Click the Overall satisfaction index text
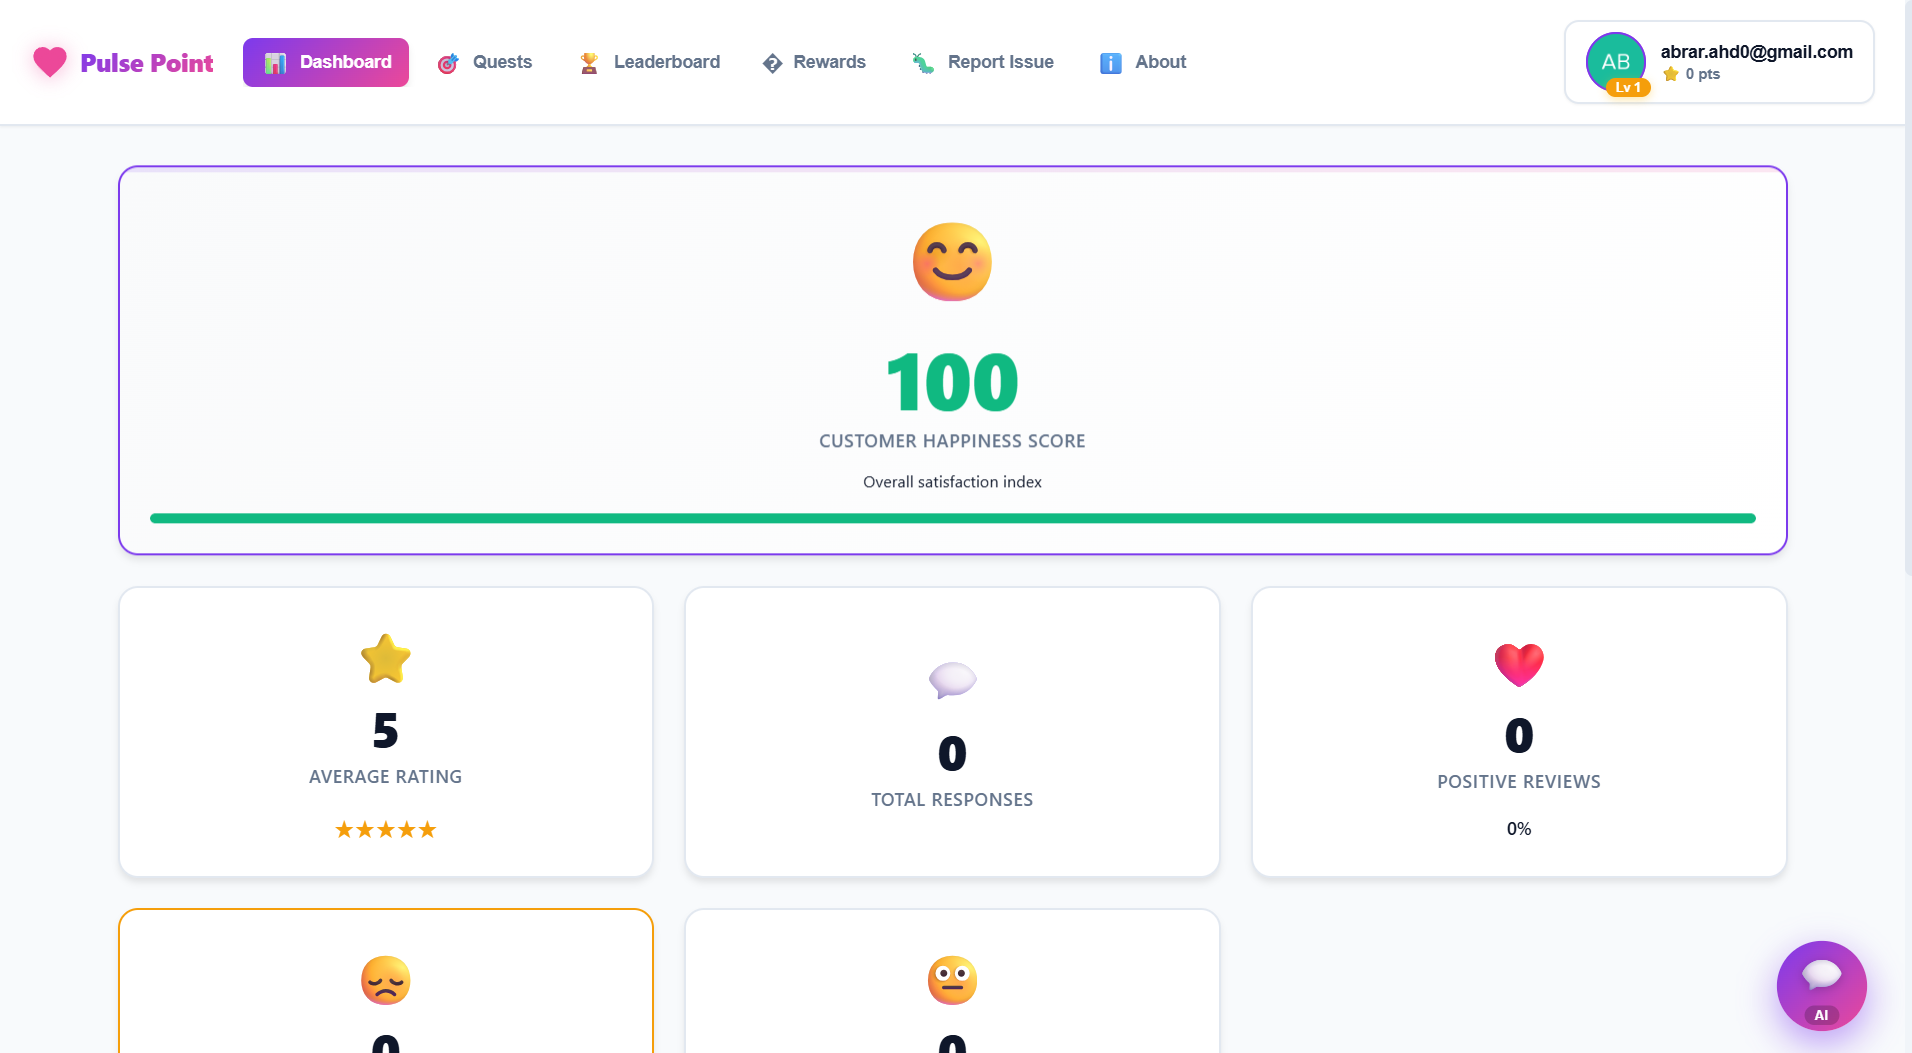 [x=952, y=482]
